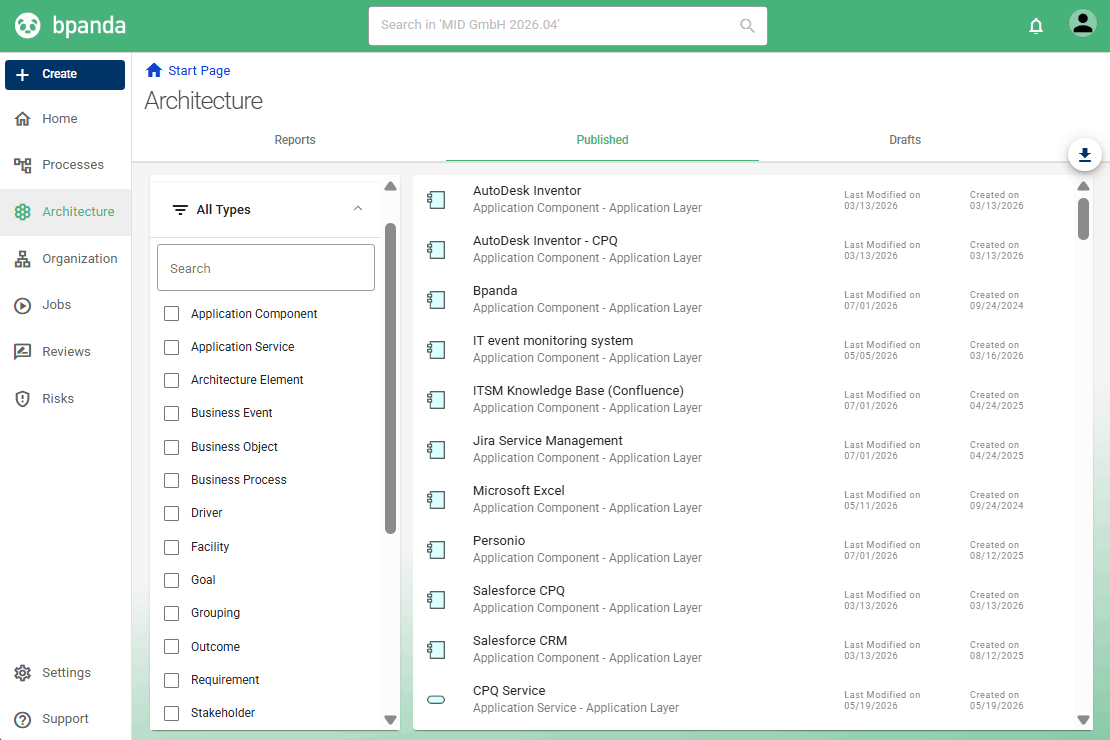
Task: Check the Goal checkbox
Action: [171, 580]
